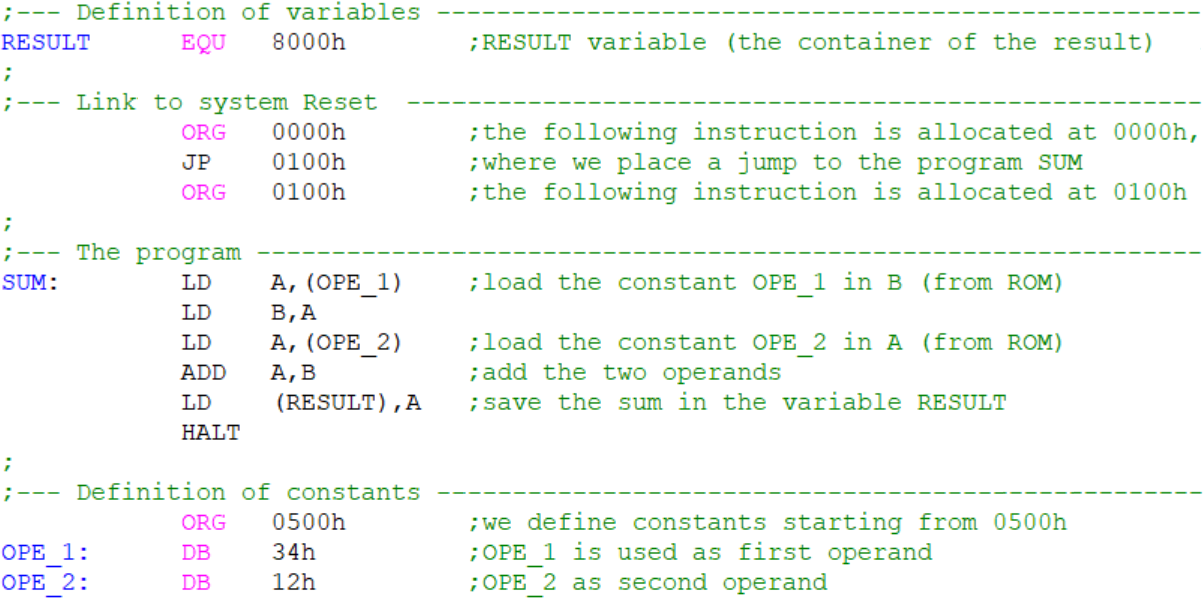Click the HALT instruction
Image resolution: width=1203 pixels, height=606 pixels.
(211, 433)
